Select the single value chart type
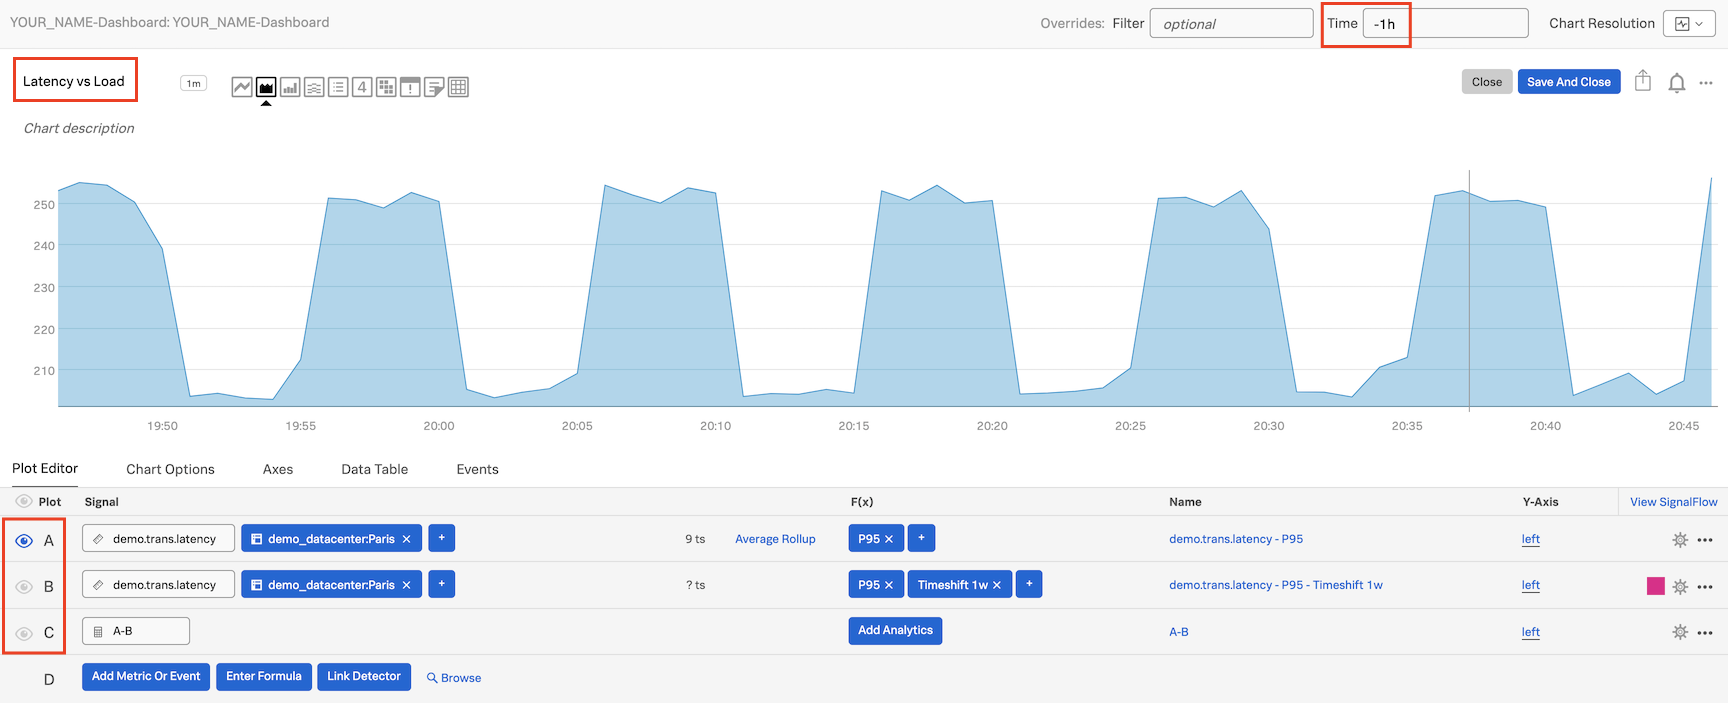This screenshot has width=1728, height=703. coord(362,87)
